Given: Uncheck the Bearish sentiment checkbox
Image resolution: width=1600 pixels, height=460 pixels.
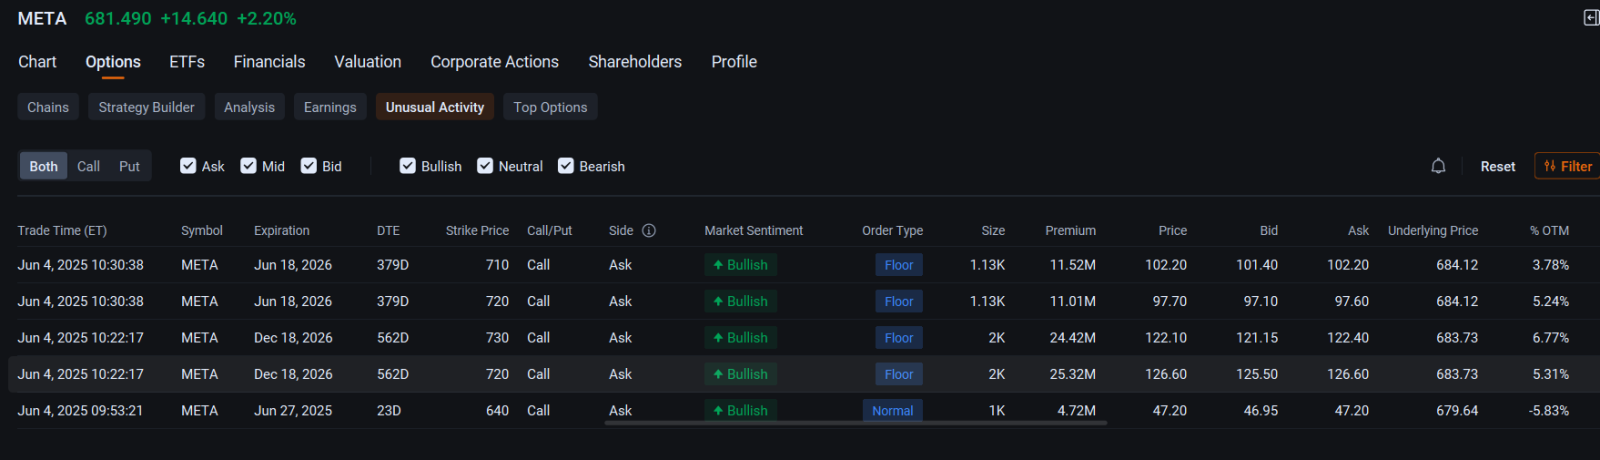Looking at the screenshot, I should pos(566,166).
